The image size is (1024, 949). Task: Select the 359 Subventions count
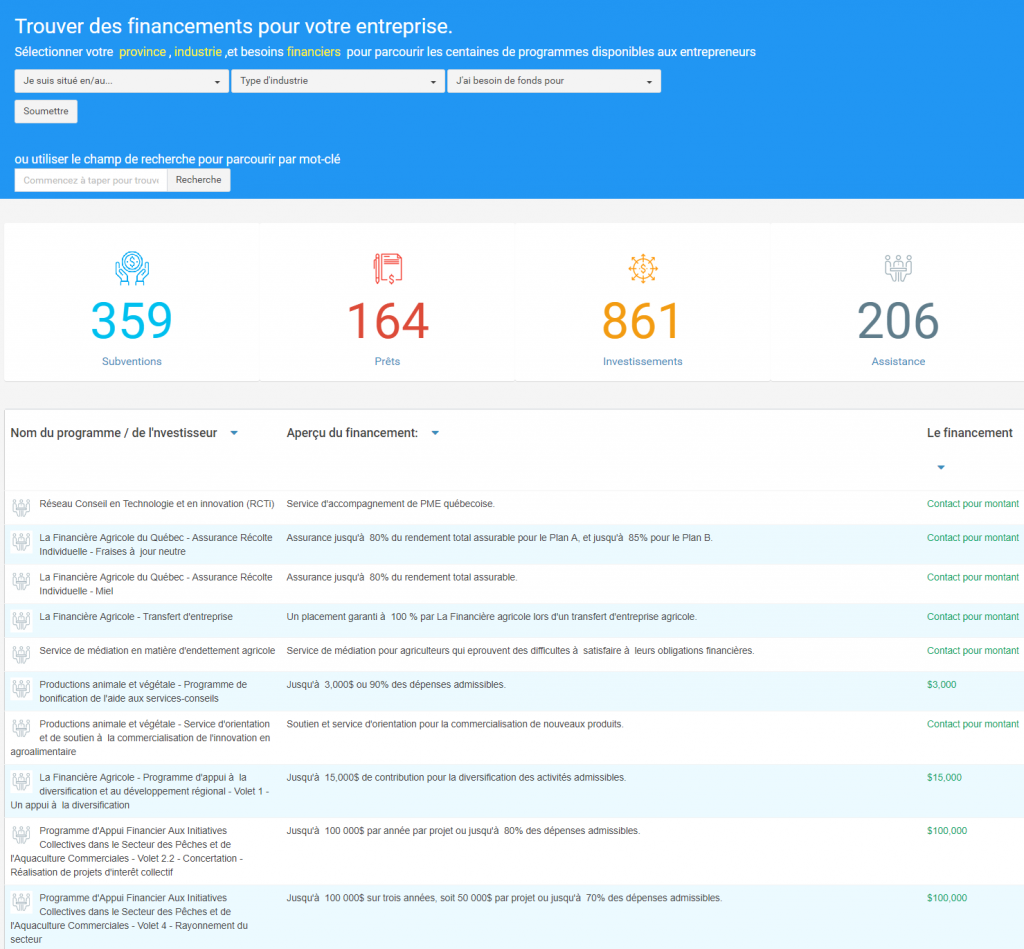[132, 321]
